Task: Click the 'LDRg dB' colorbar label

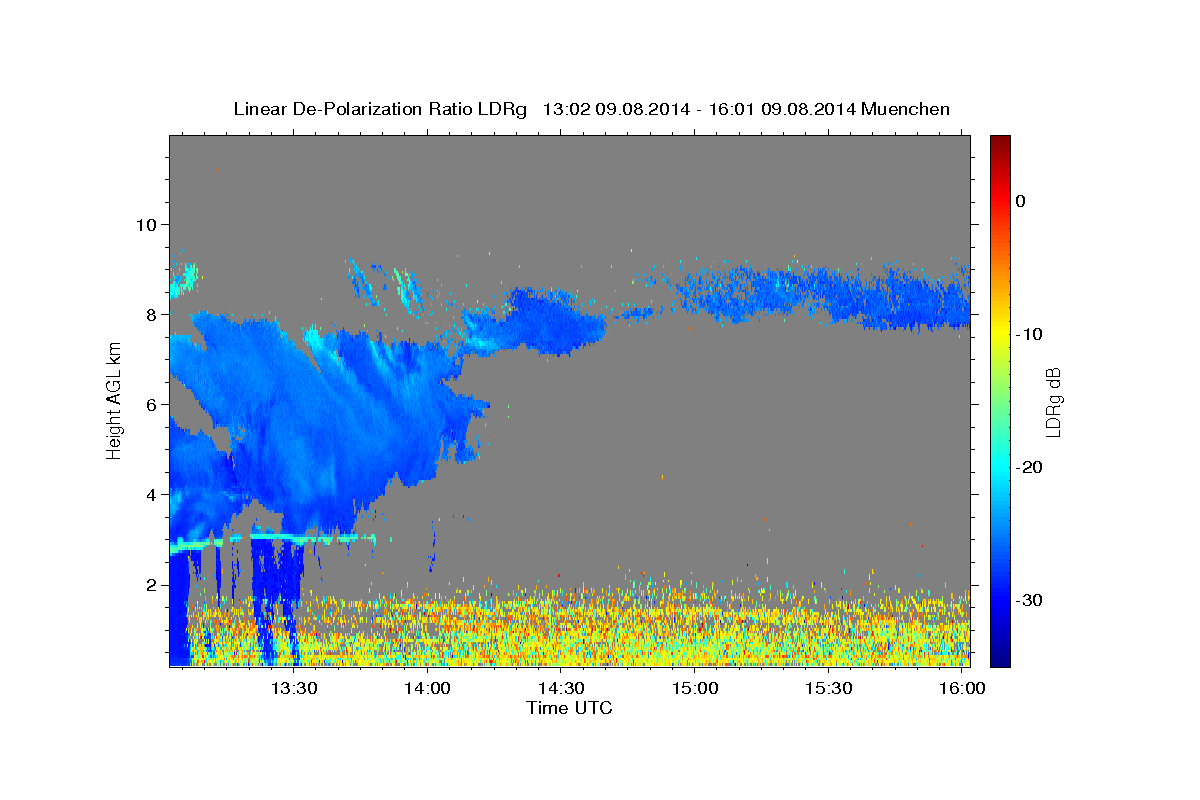Action: point(1052,402)
